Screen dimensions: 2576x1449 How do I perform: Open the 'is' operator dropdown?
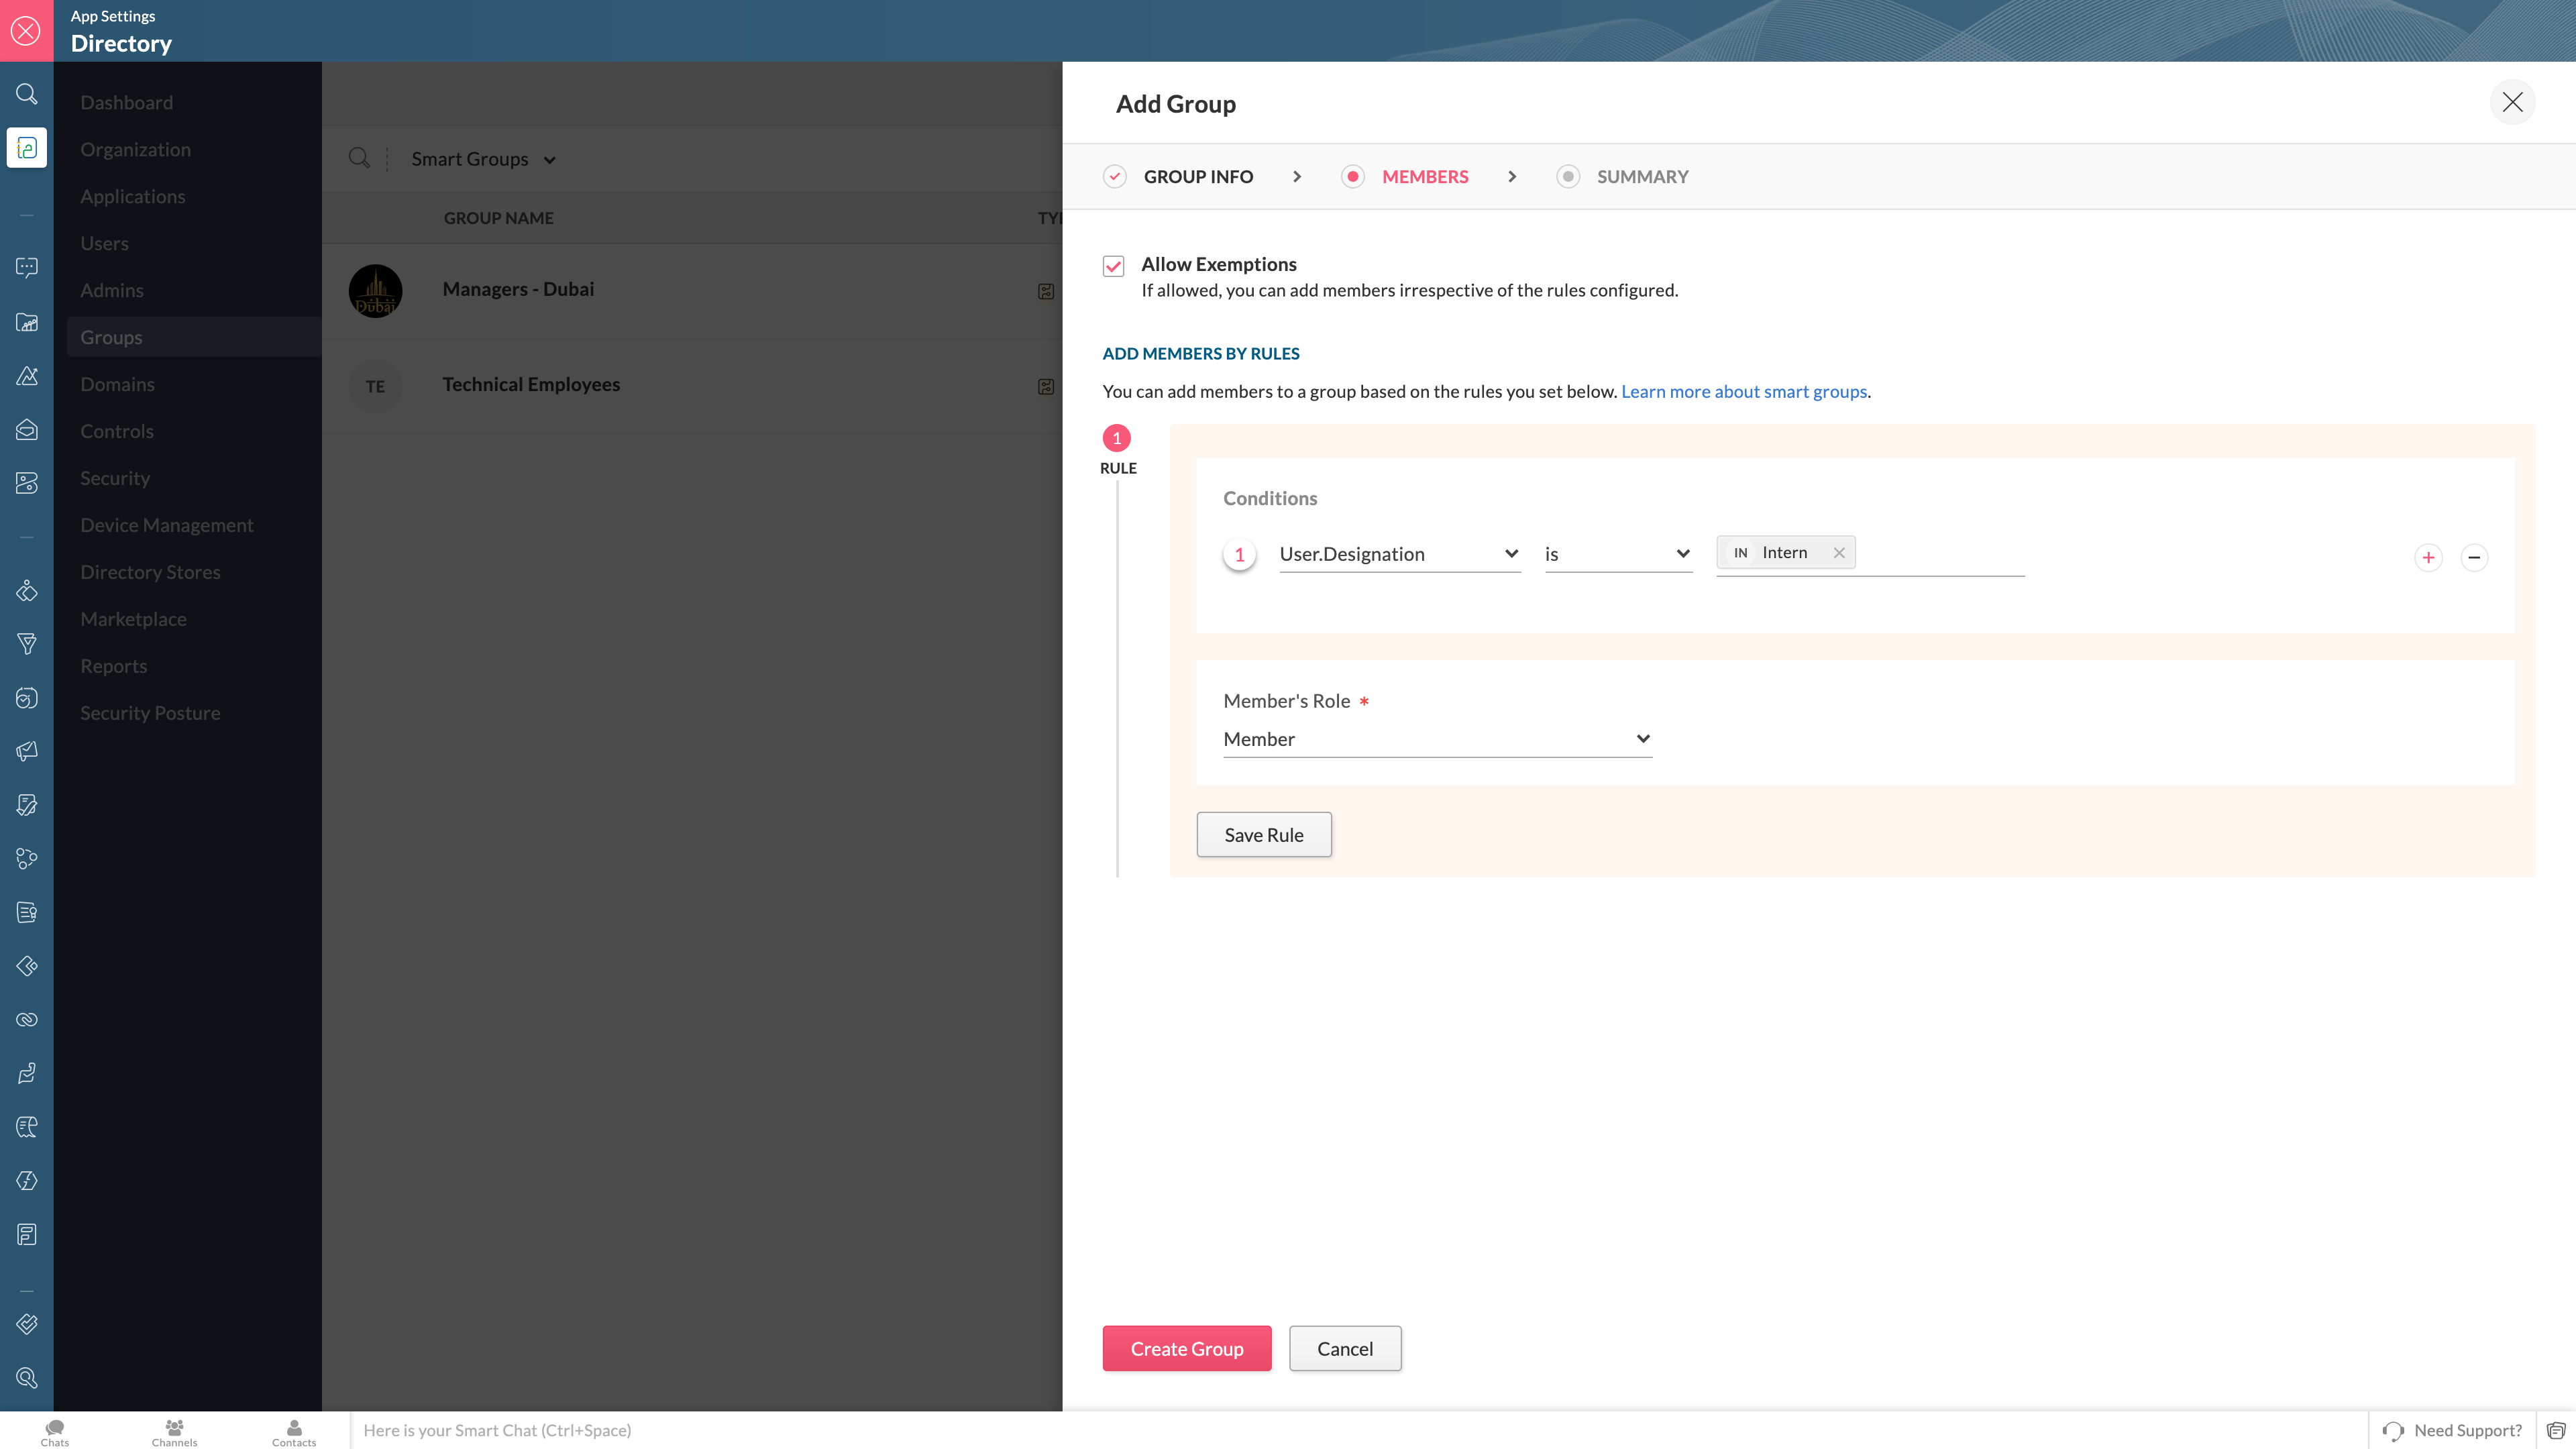tap(1617, 554)
